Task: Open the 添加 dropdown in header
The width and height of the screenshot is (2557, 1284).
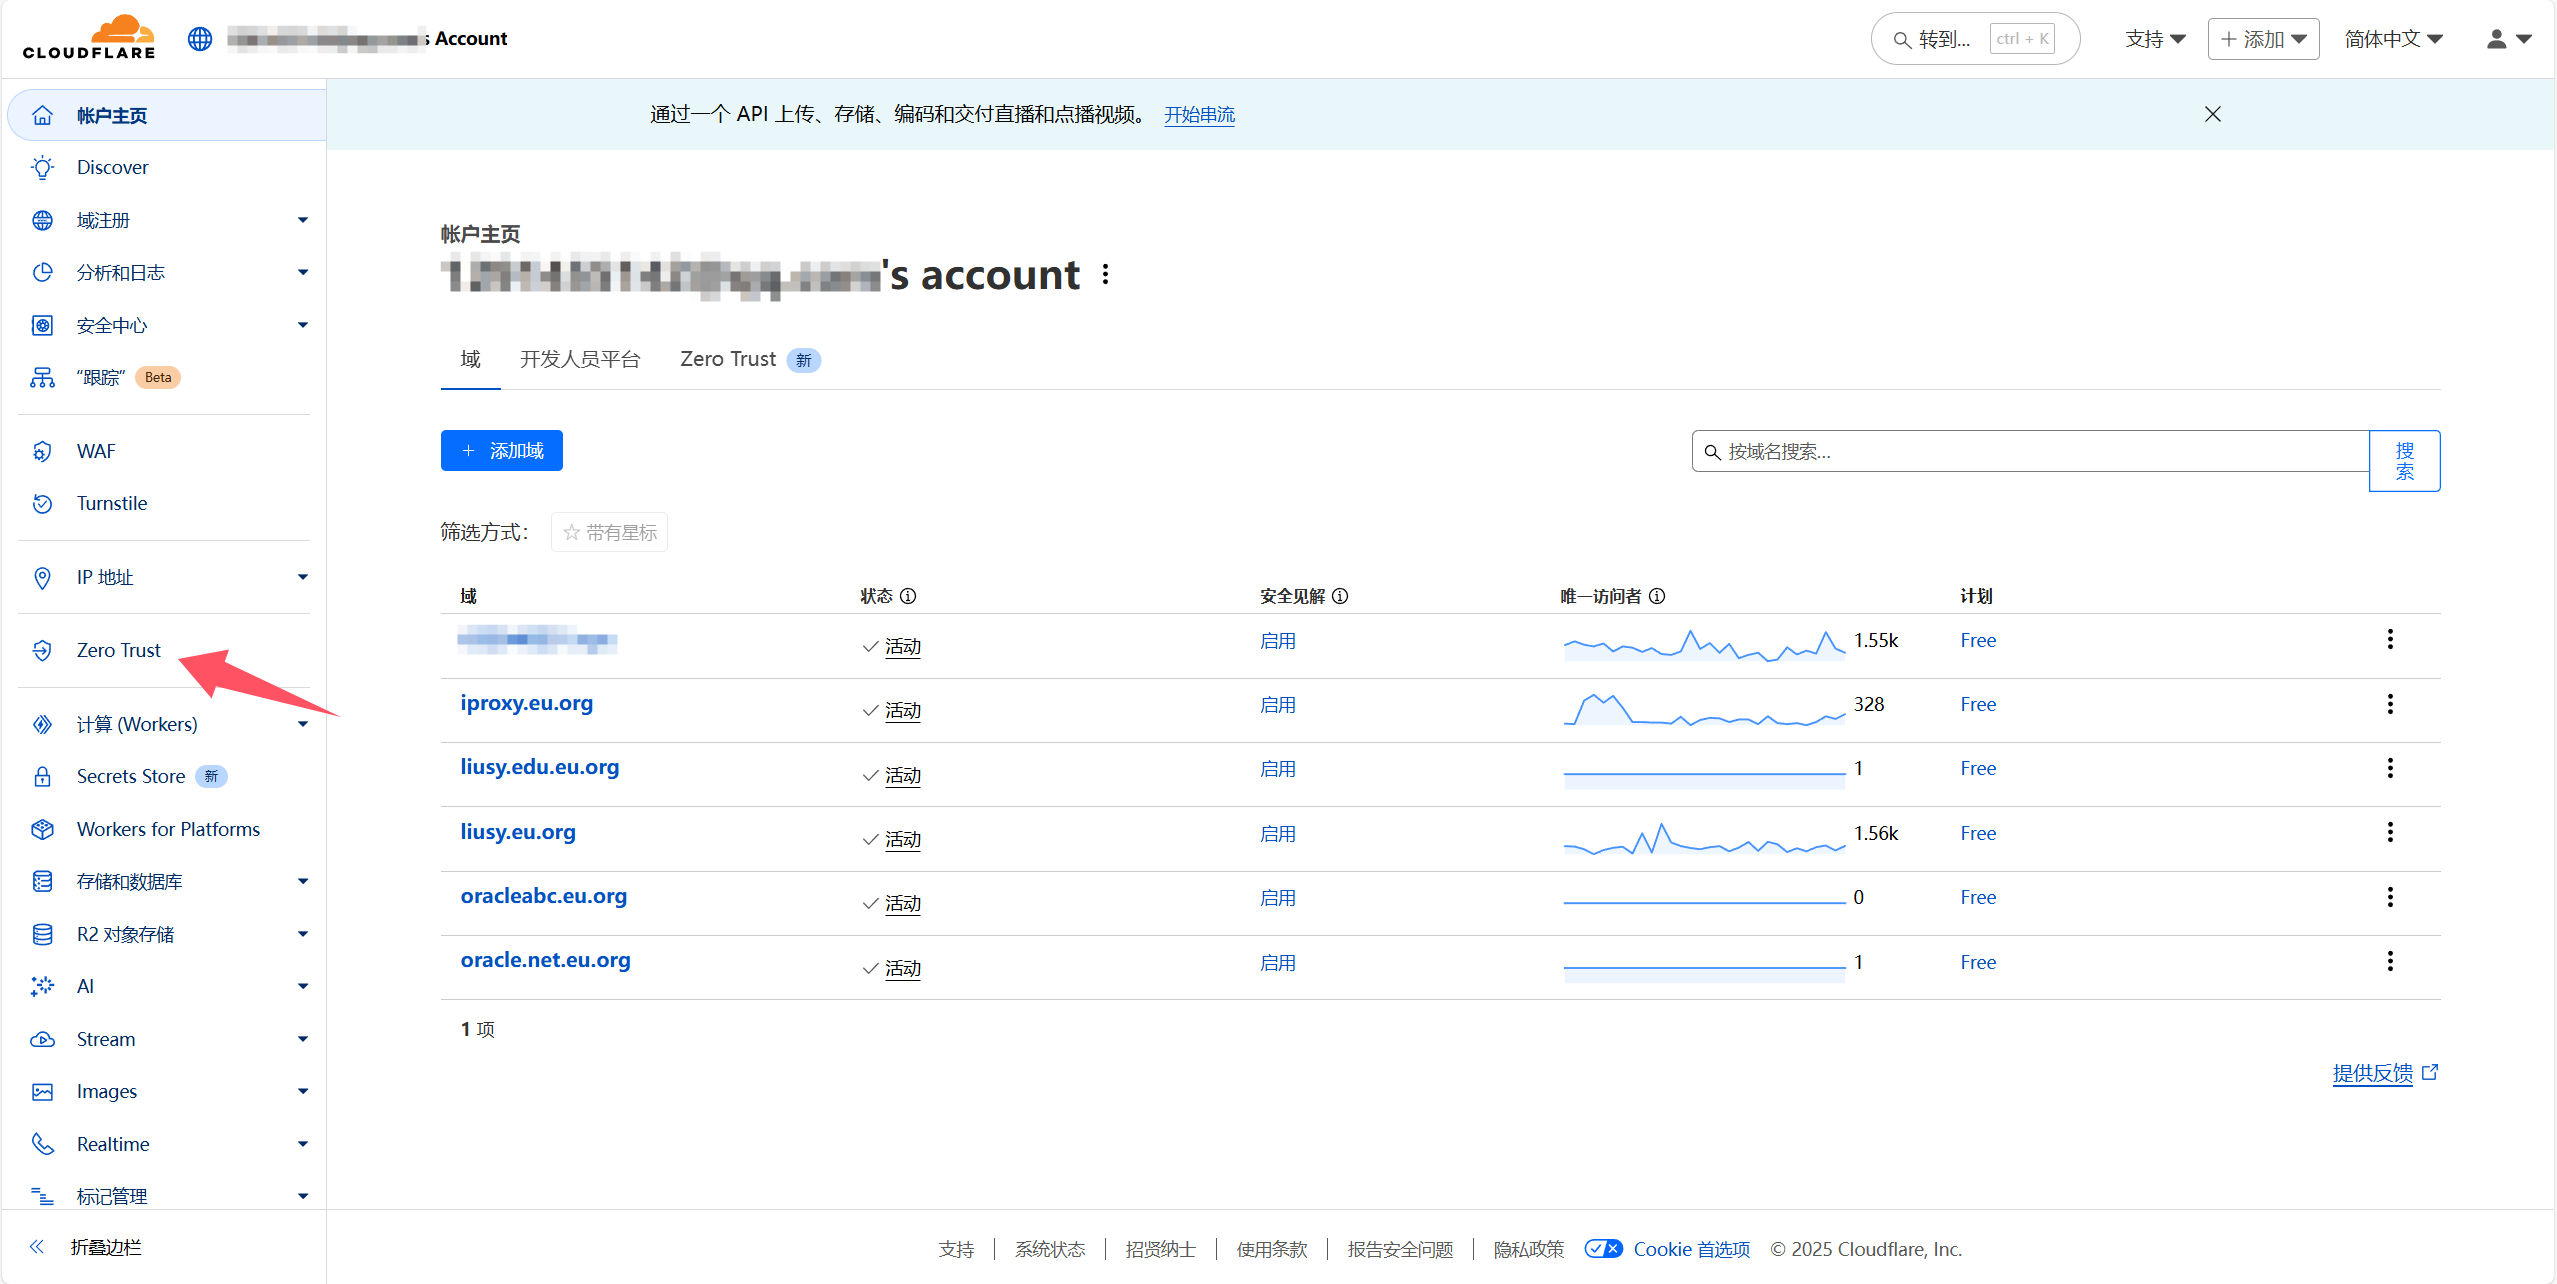Action: click(2263, 39)
